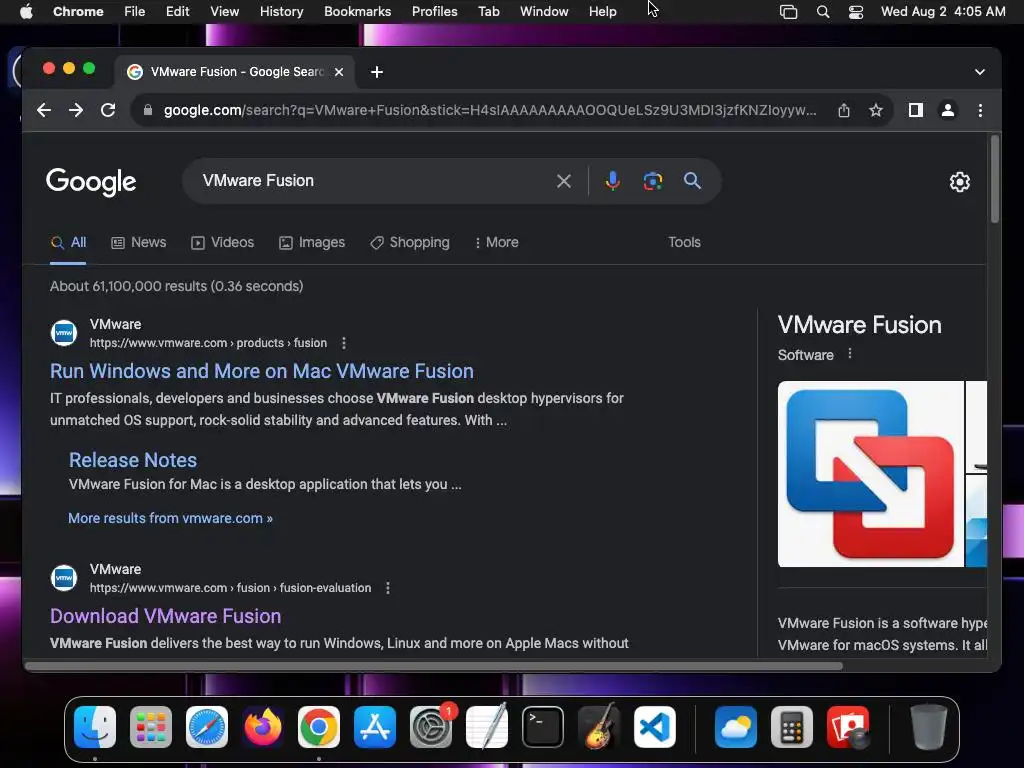Open Calculator from the Dock
The width and height of the screenshot is (1024, 768).
[792, 727]
